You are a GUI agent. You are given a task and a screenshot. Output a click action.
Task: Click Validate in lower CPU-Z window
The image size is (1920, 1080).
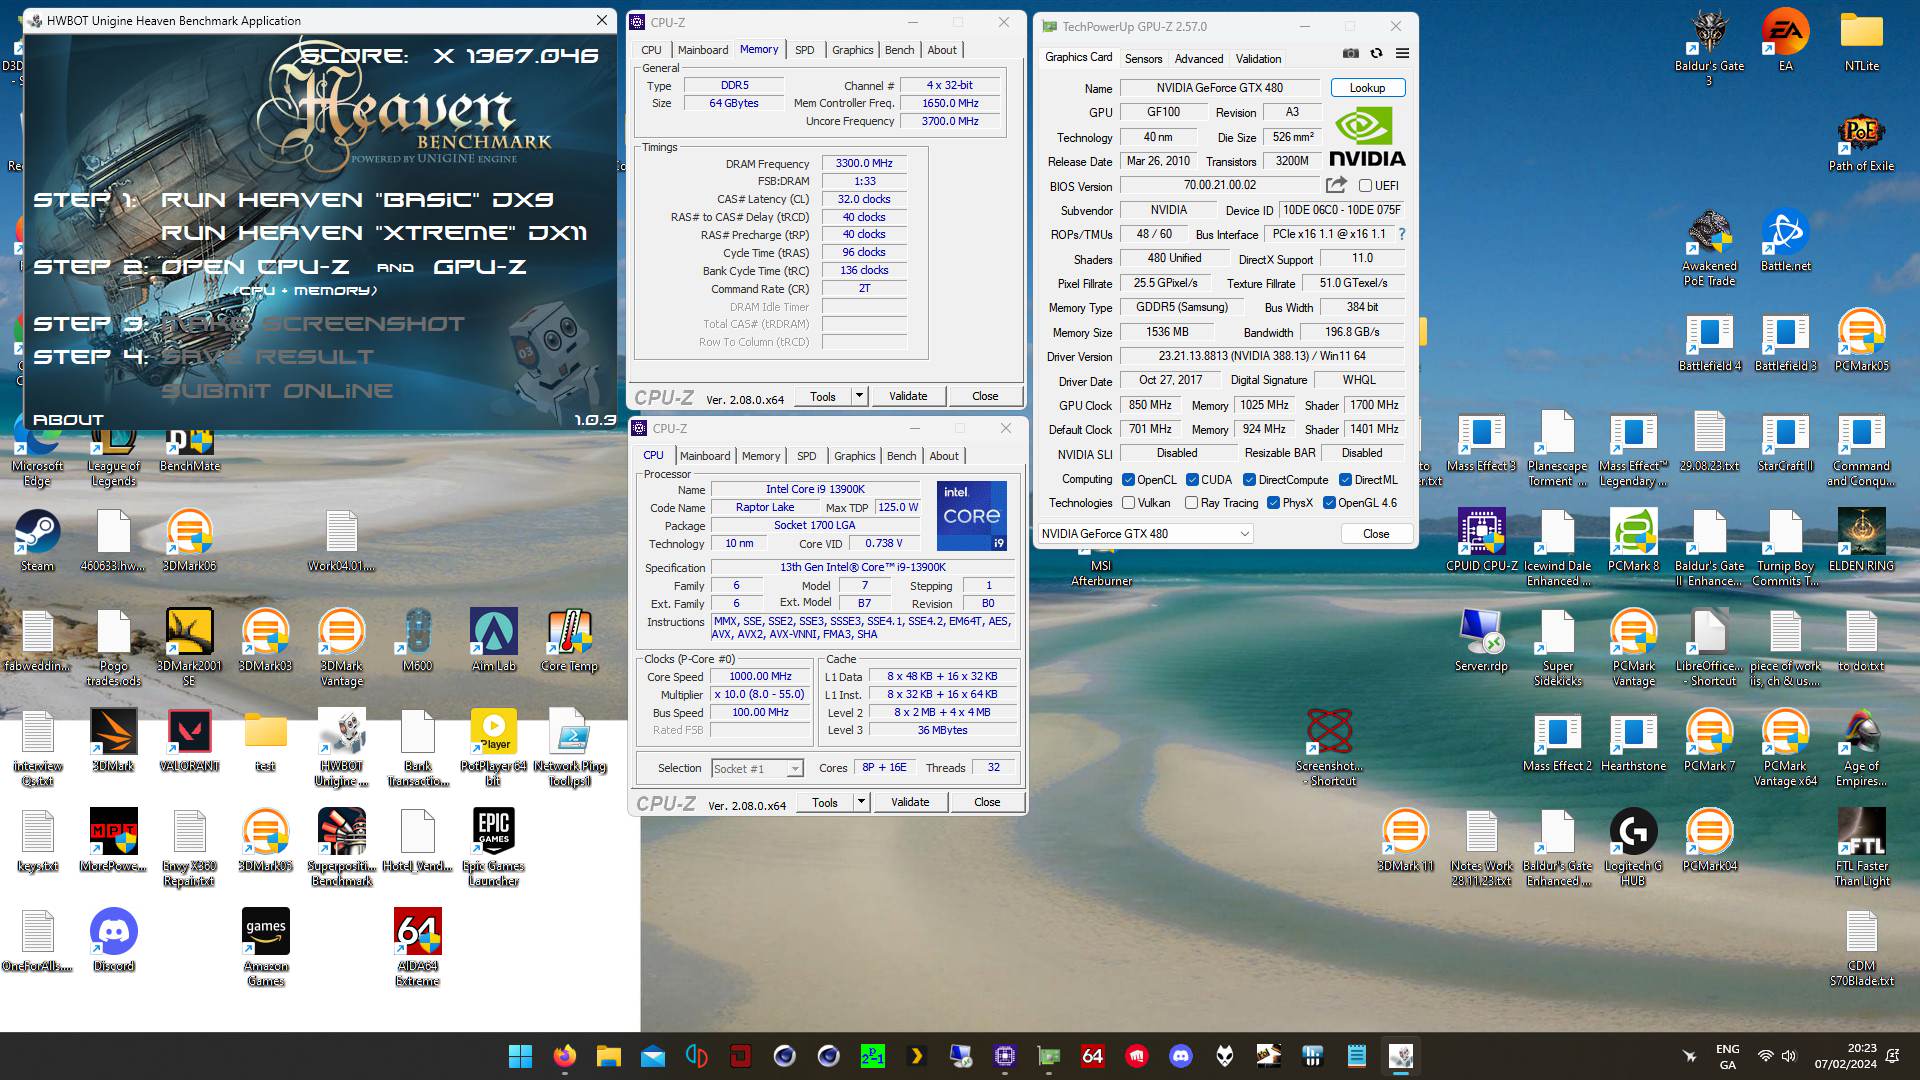[x=910, y=802]
